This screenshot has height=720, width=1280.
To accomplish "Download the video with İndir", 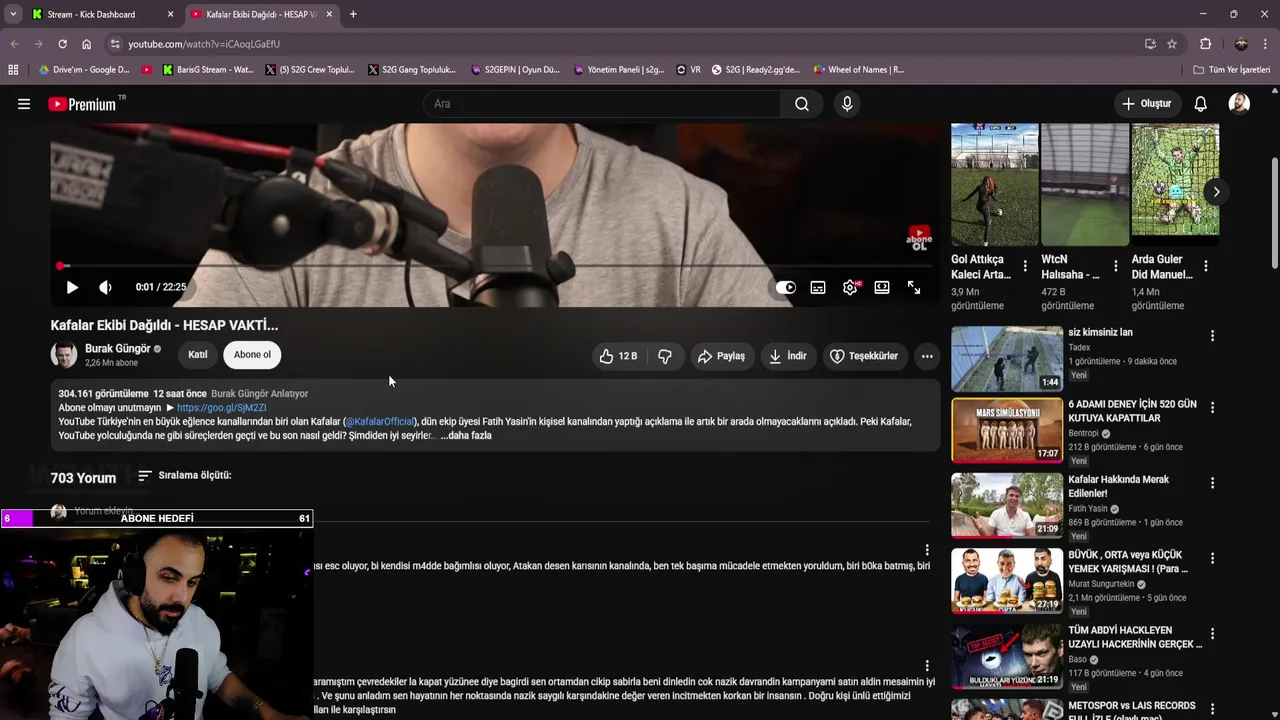I will coord(787,356).
